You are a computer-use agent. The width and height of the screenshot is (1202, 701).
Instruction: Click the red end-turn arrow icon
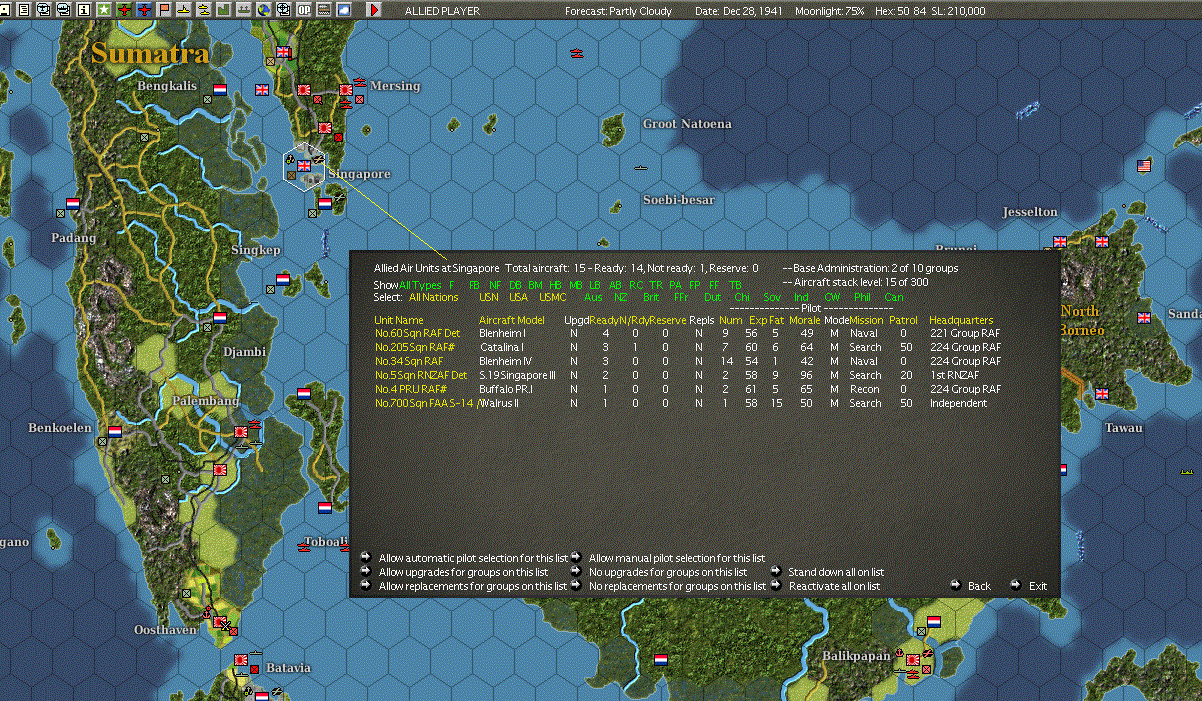375,10
